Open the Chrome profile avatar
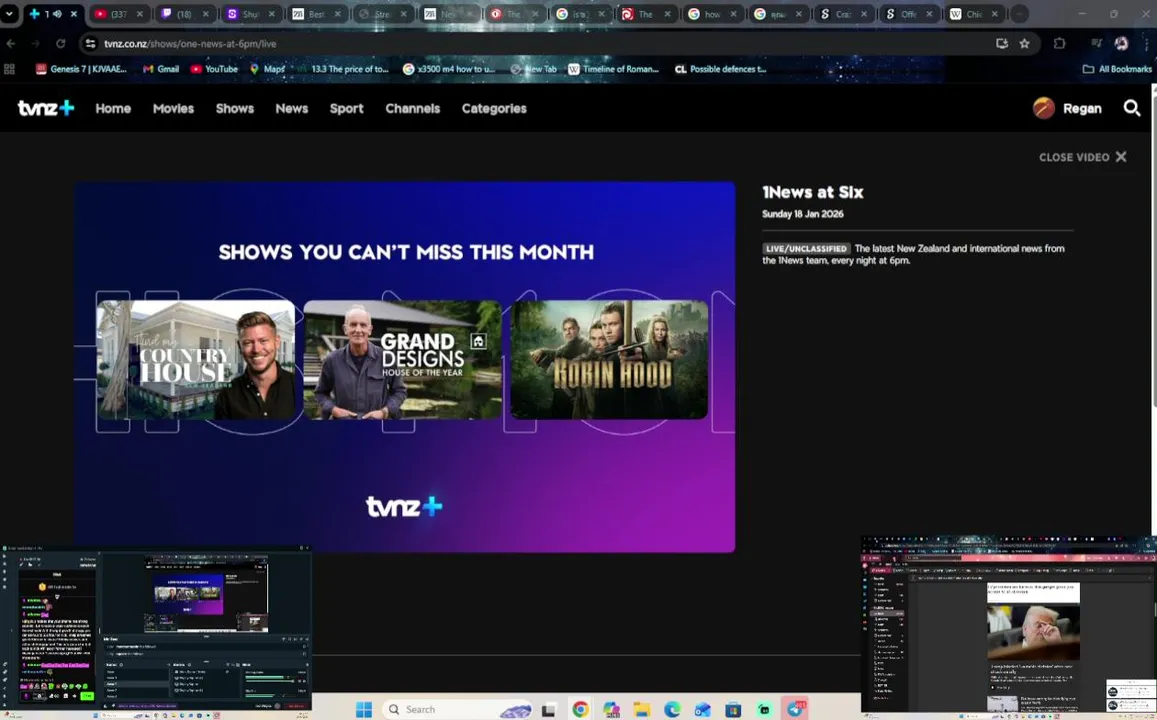Image resolution: width=1157 pixels, height=720 pixels. coord(1121,44)
